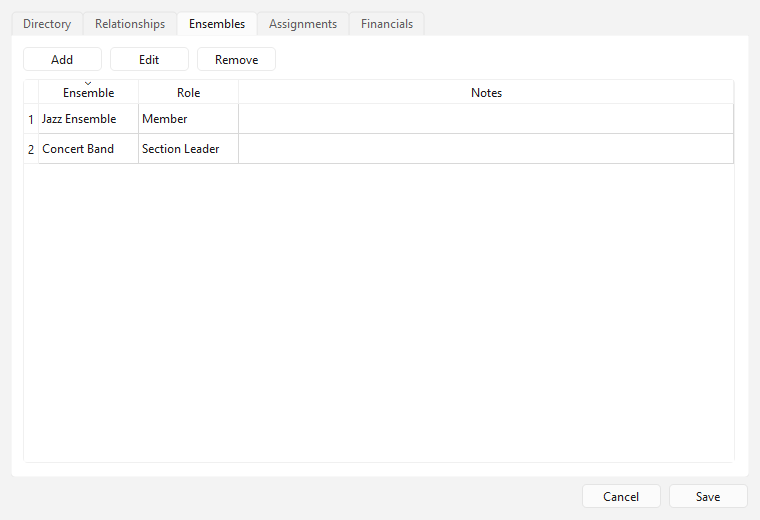Image resolution: width=760 pixels, height=520 pixels.
Task: Click the Notes column header
Action: (486, 92)
